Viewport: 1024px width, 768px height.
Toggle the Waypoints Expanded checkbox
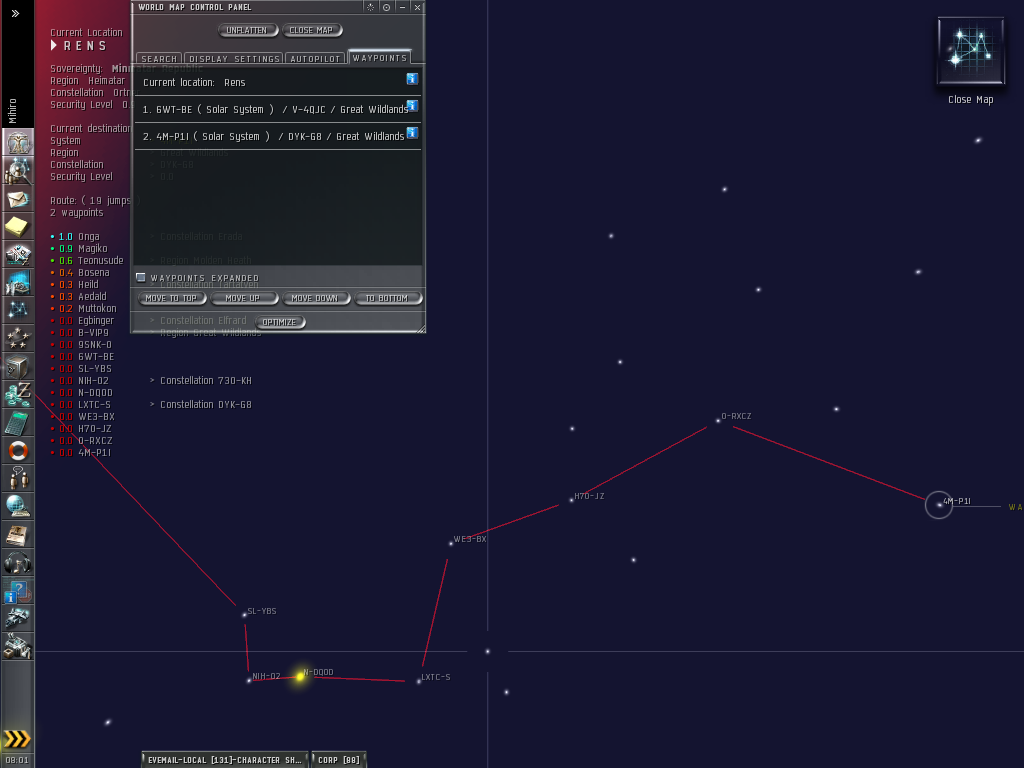tap(141, 277)
